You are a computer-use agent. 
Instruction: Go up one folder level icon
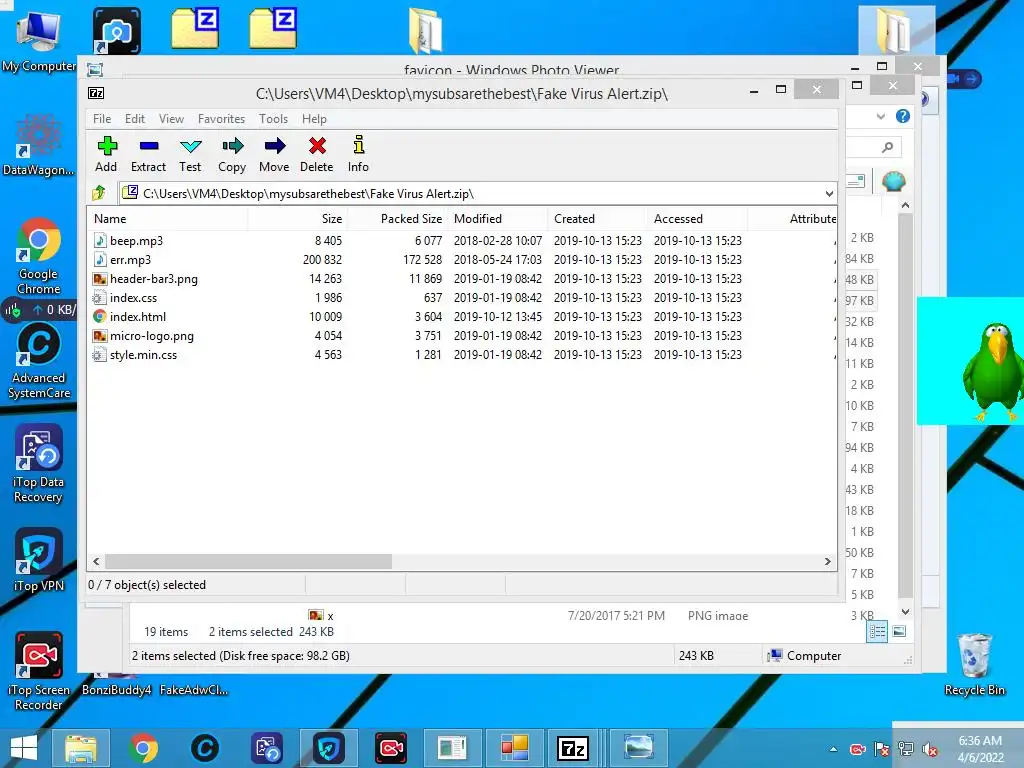coord(99,193)
